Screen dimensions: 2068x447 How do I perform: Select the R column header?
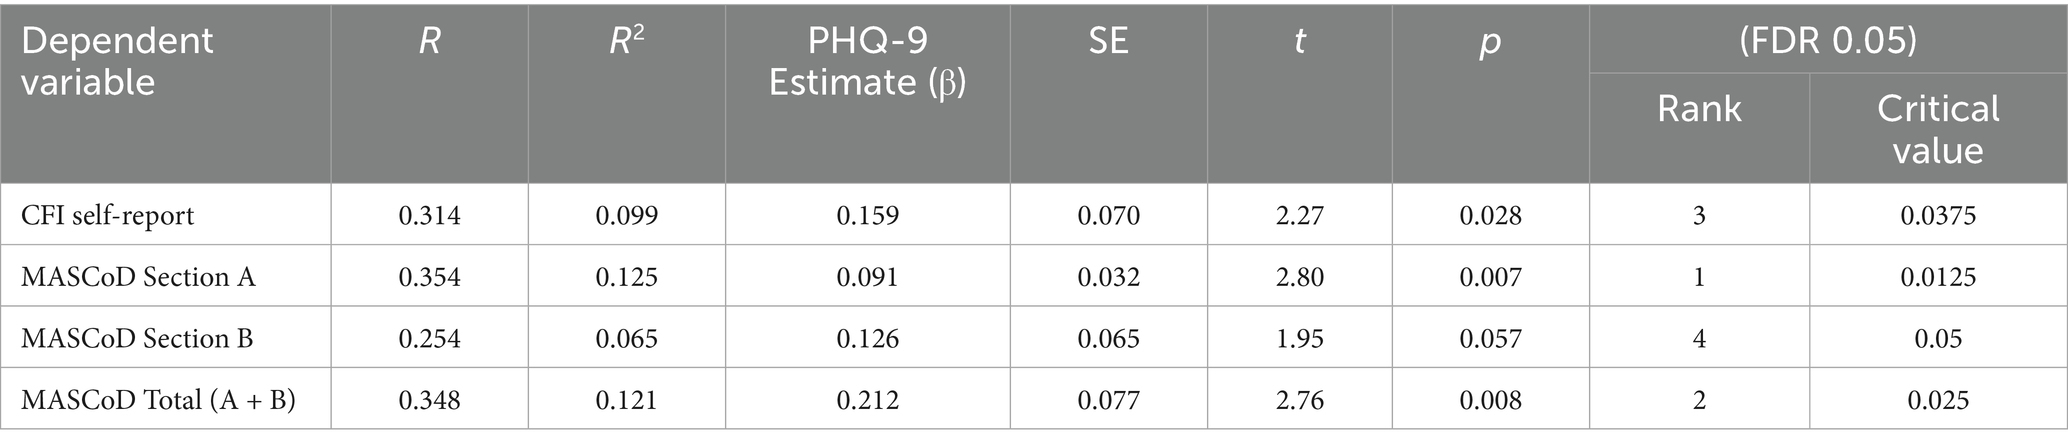[429, 41]
